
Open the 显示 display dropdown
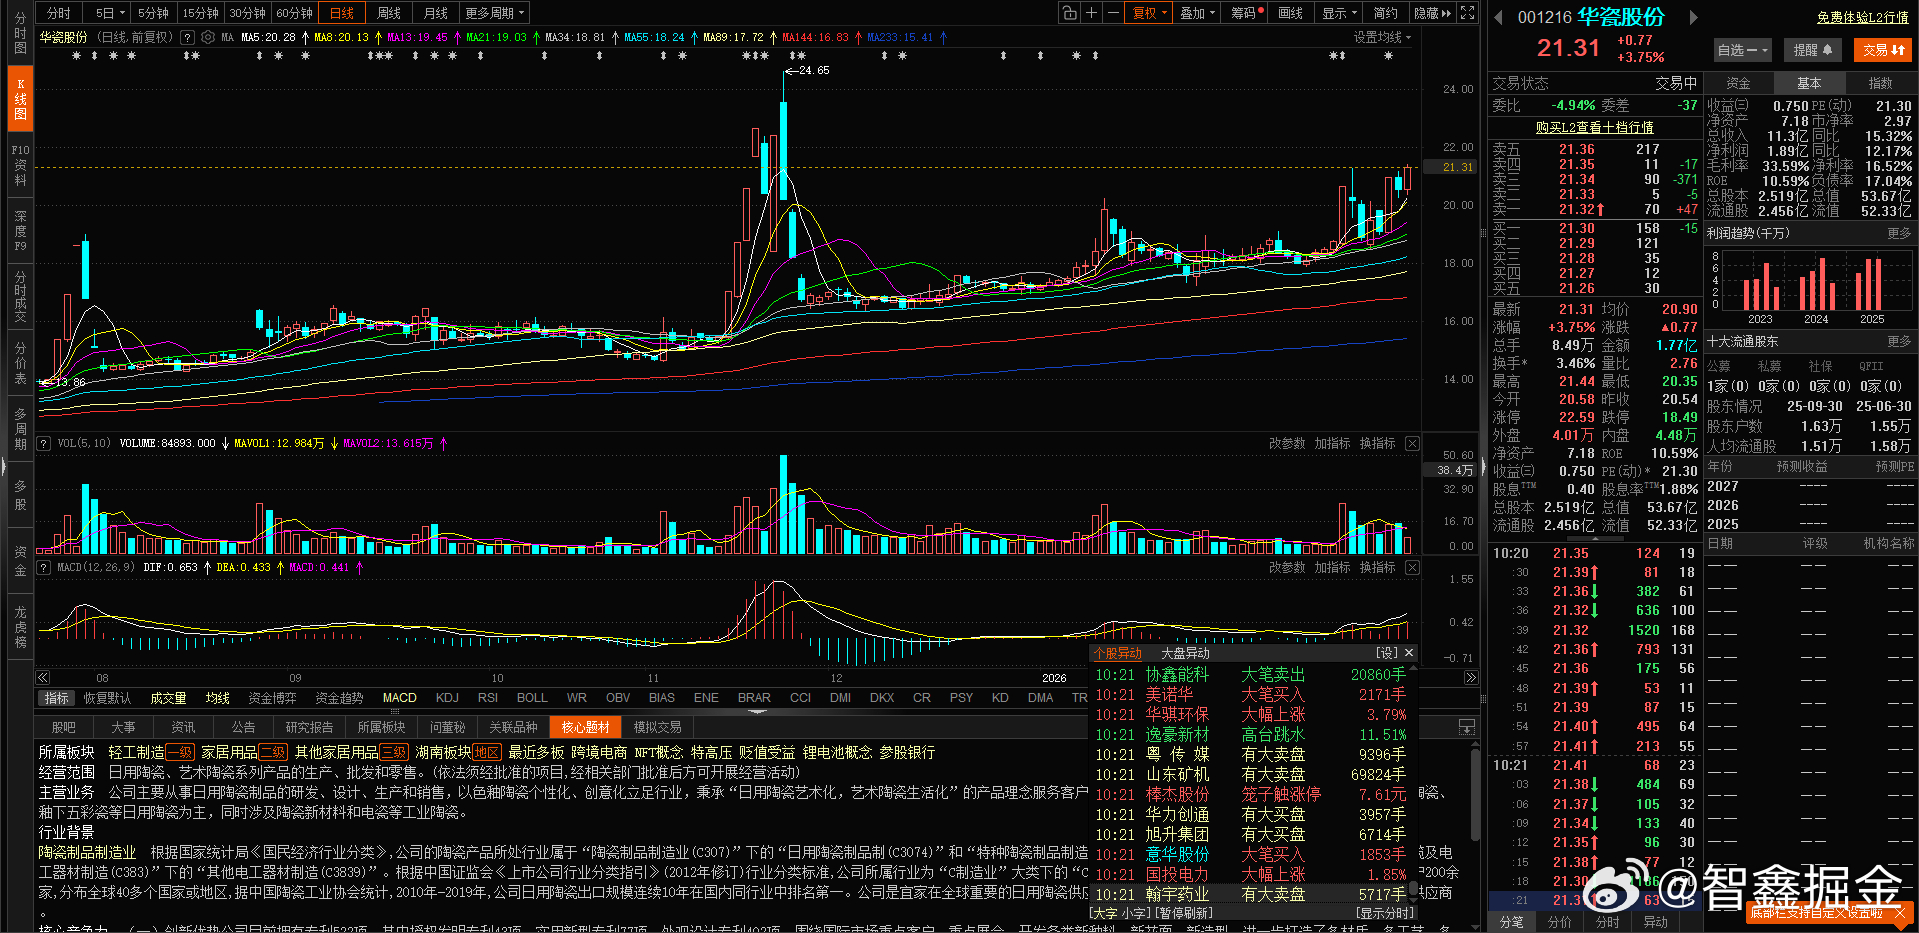click(1339, 13)
